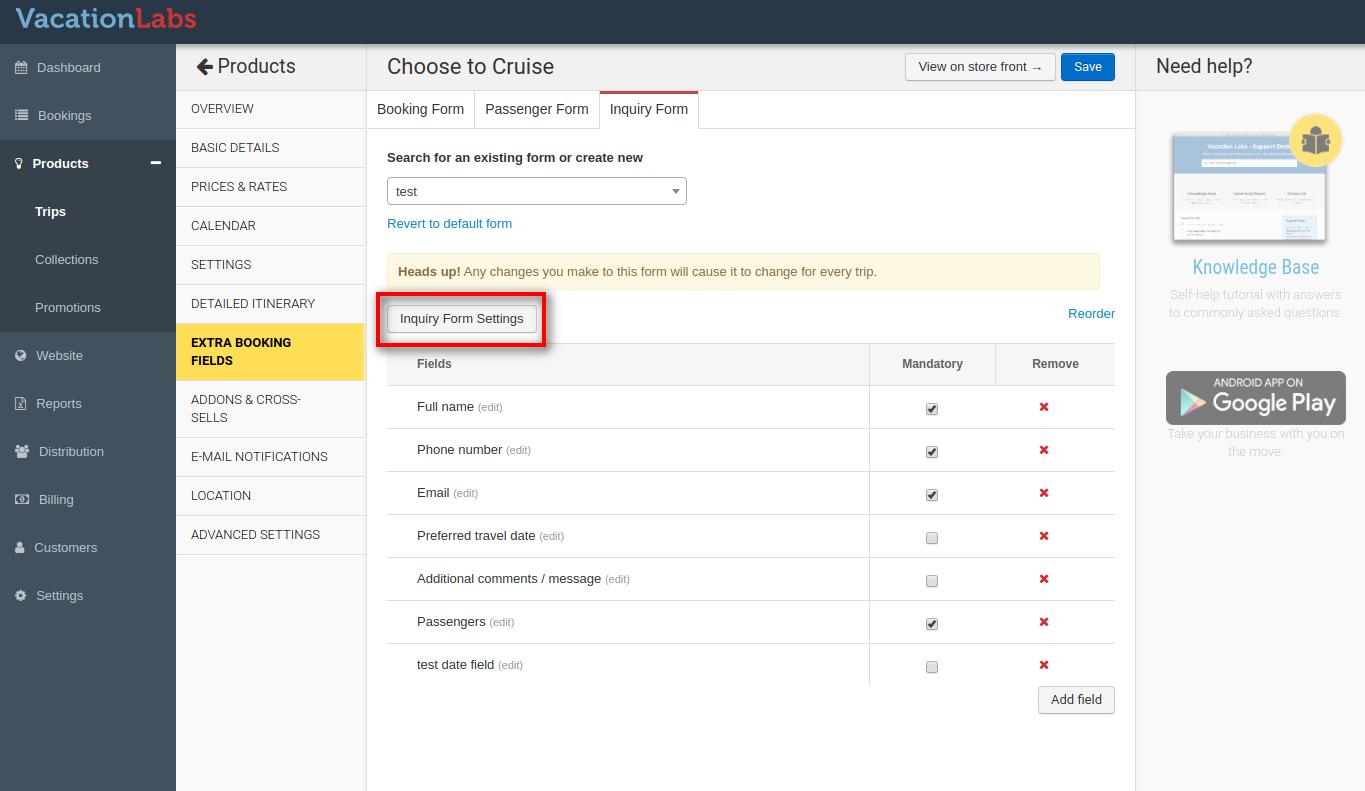
Task: Click the Distribution people icon
Action: pyautogui.click(x=22, y=452)
